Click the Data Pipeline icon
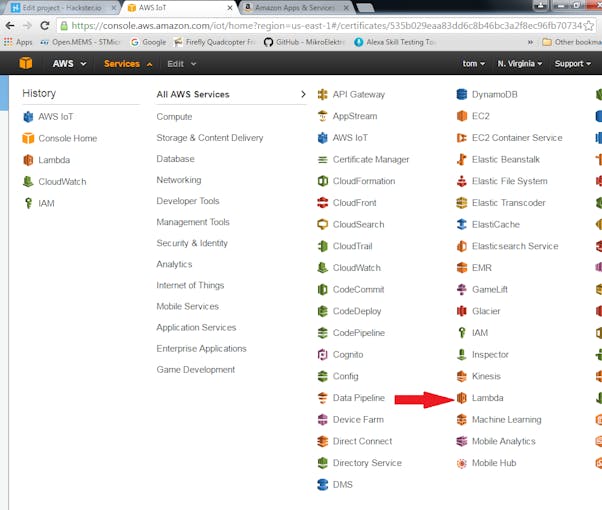Image resolution: width=602 pixels, height=510 pixels. coord(322,398)
